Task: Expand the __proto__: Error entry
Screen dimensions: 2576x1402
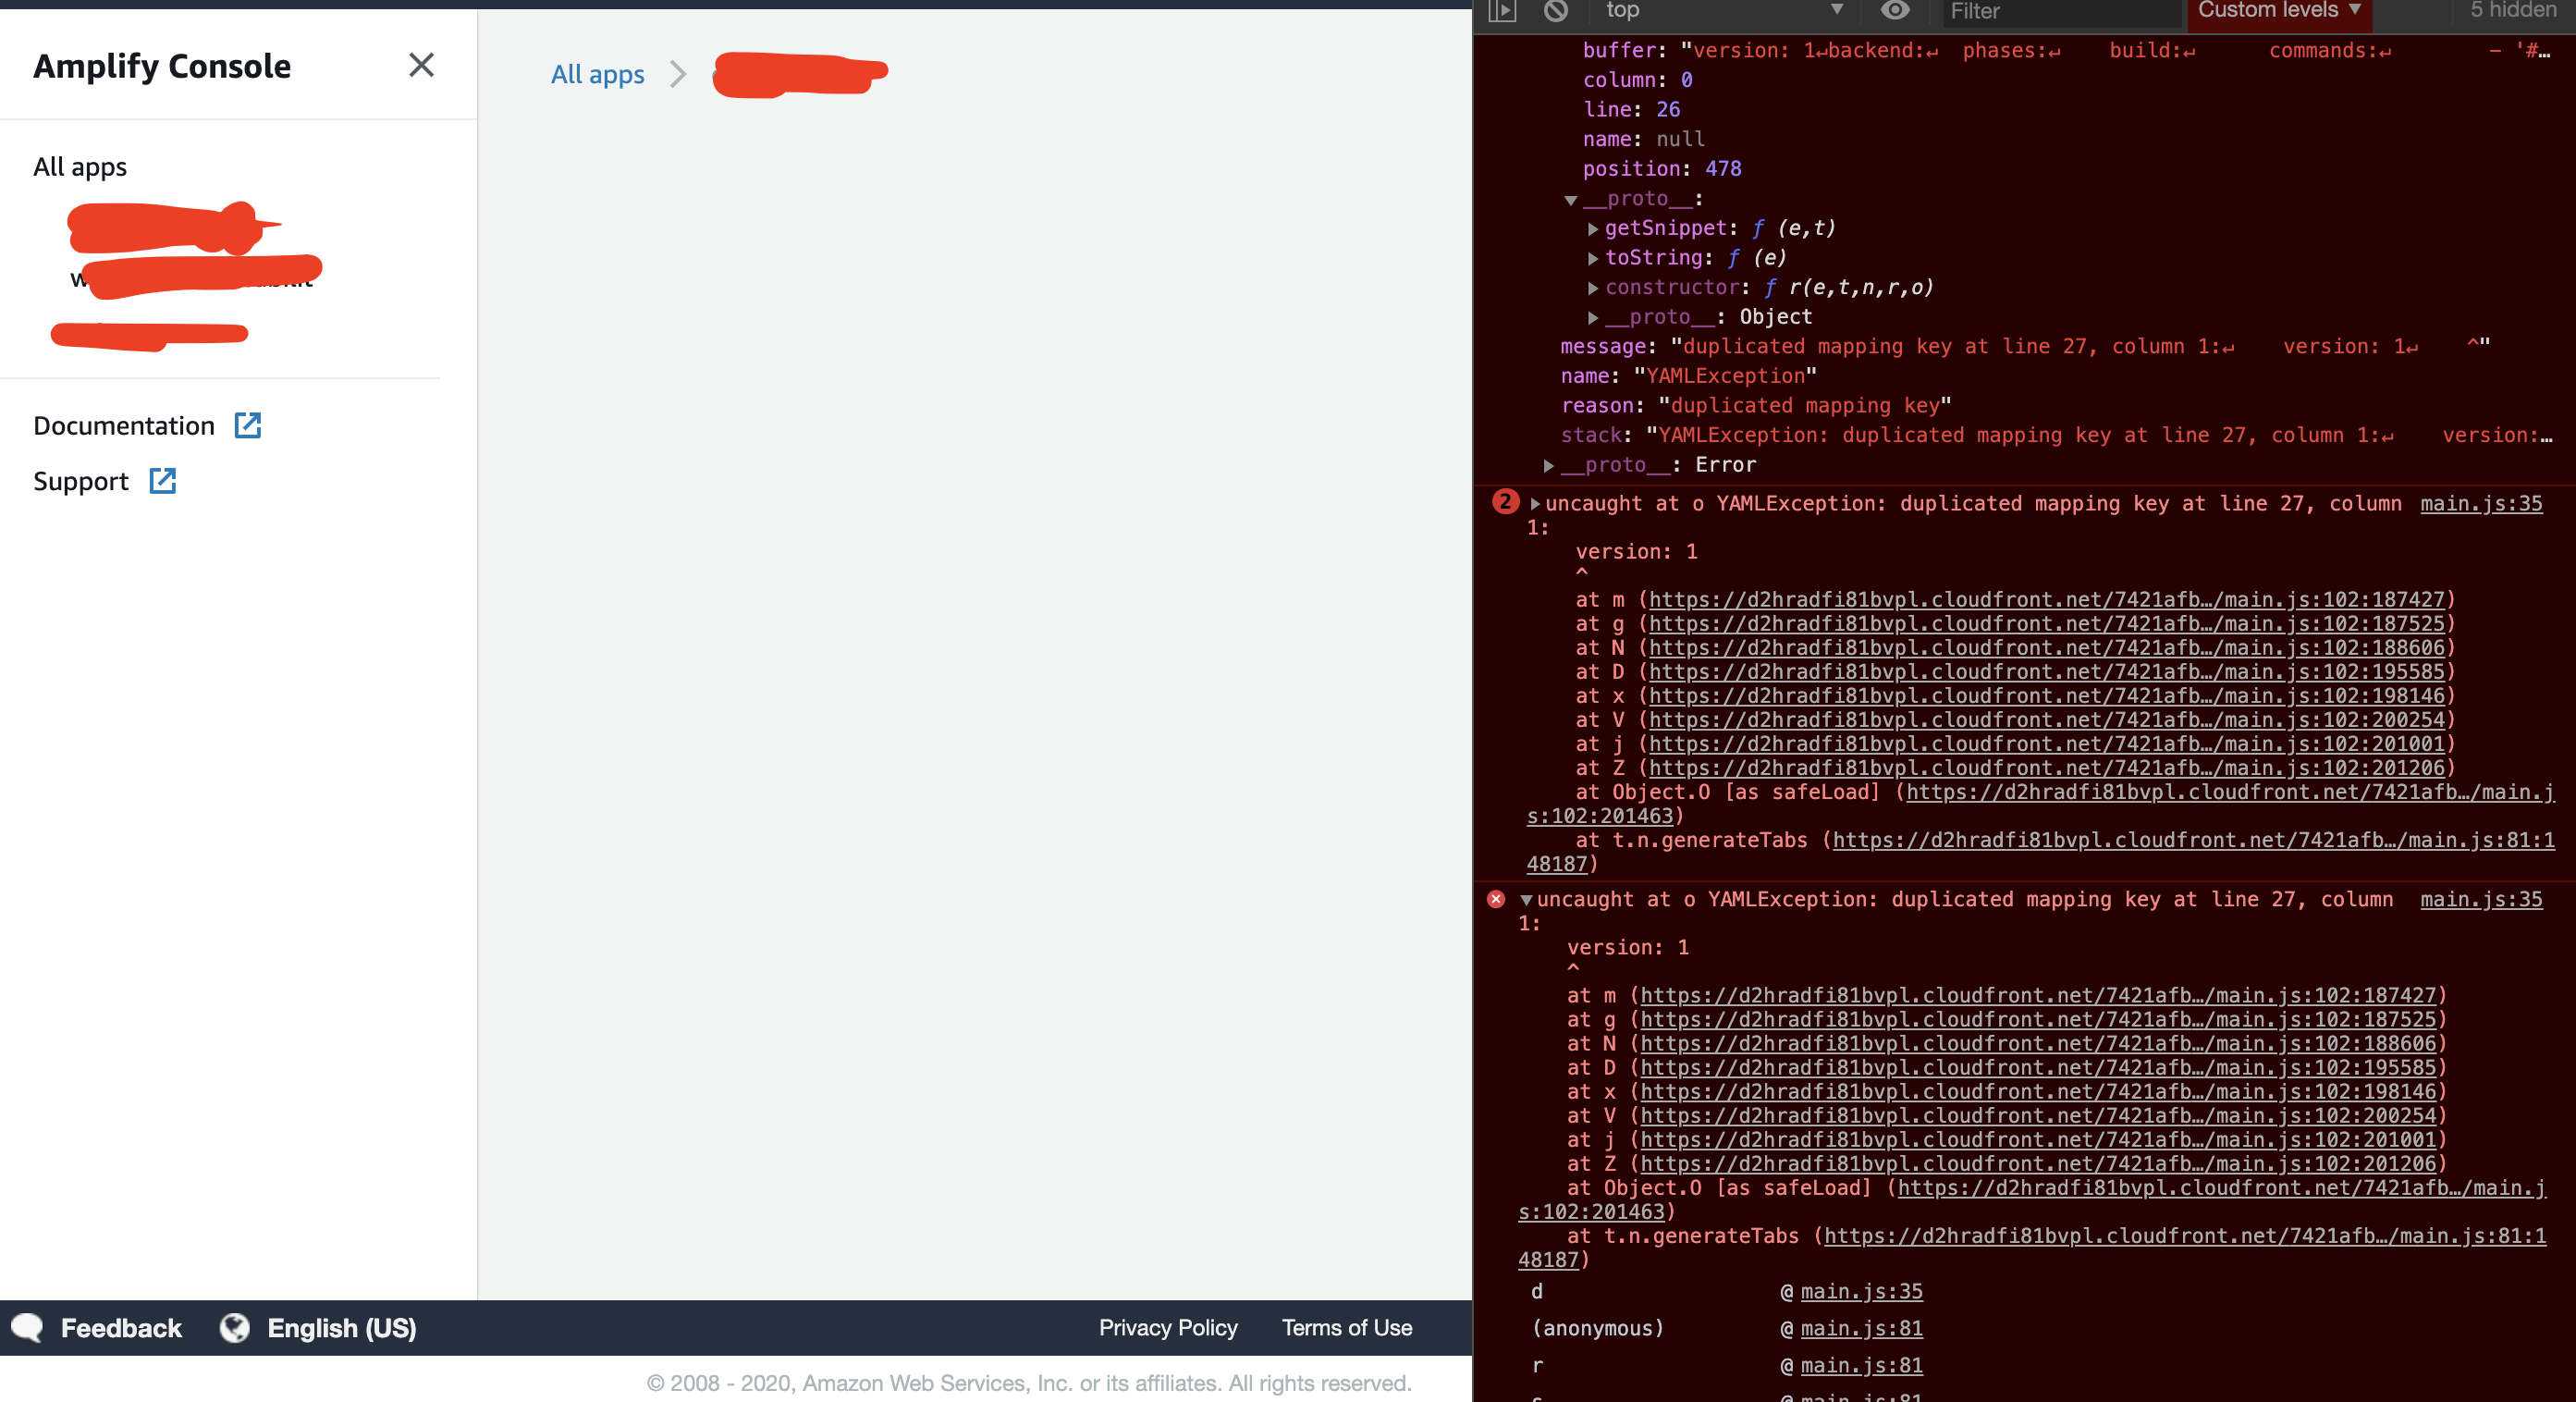Action: pyautogui.click(x=1549, y=466)
